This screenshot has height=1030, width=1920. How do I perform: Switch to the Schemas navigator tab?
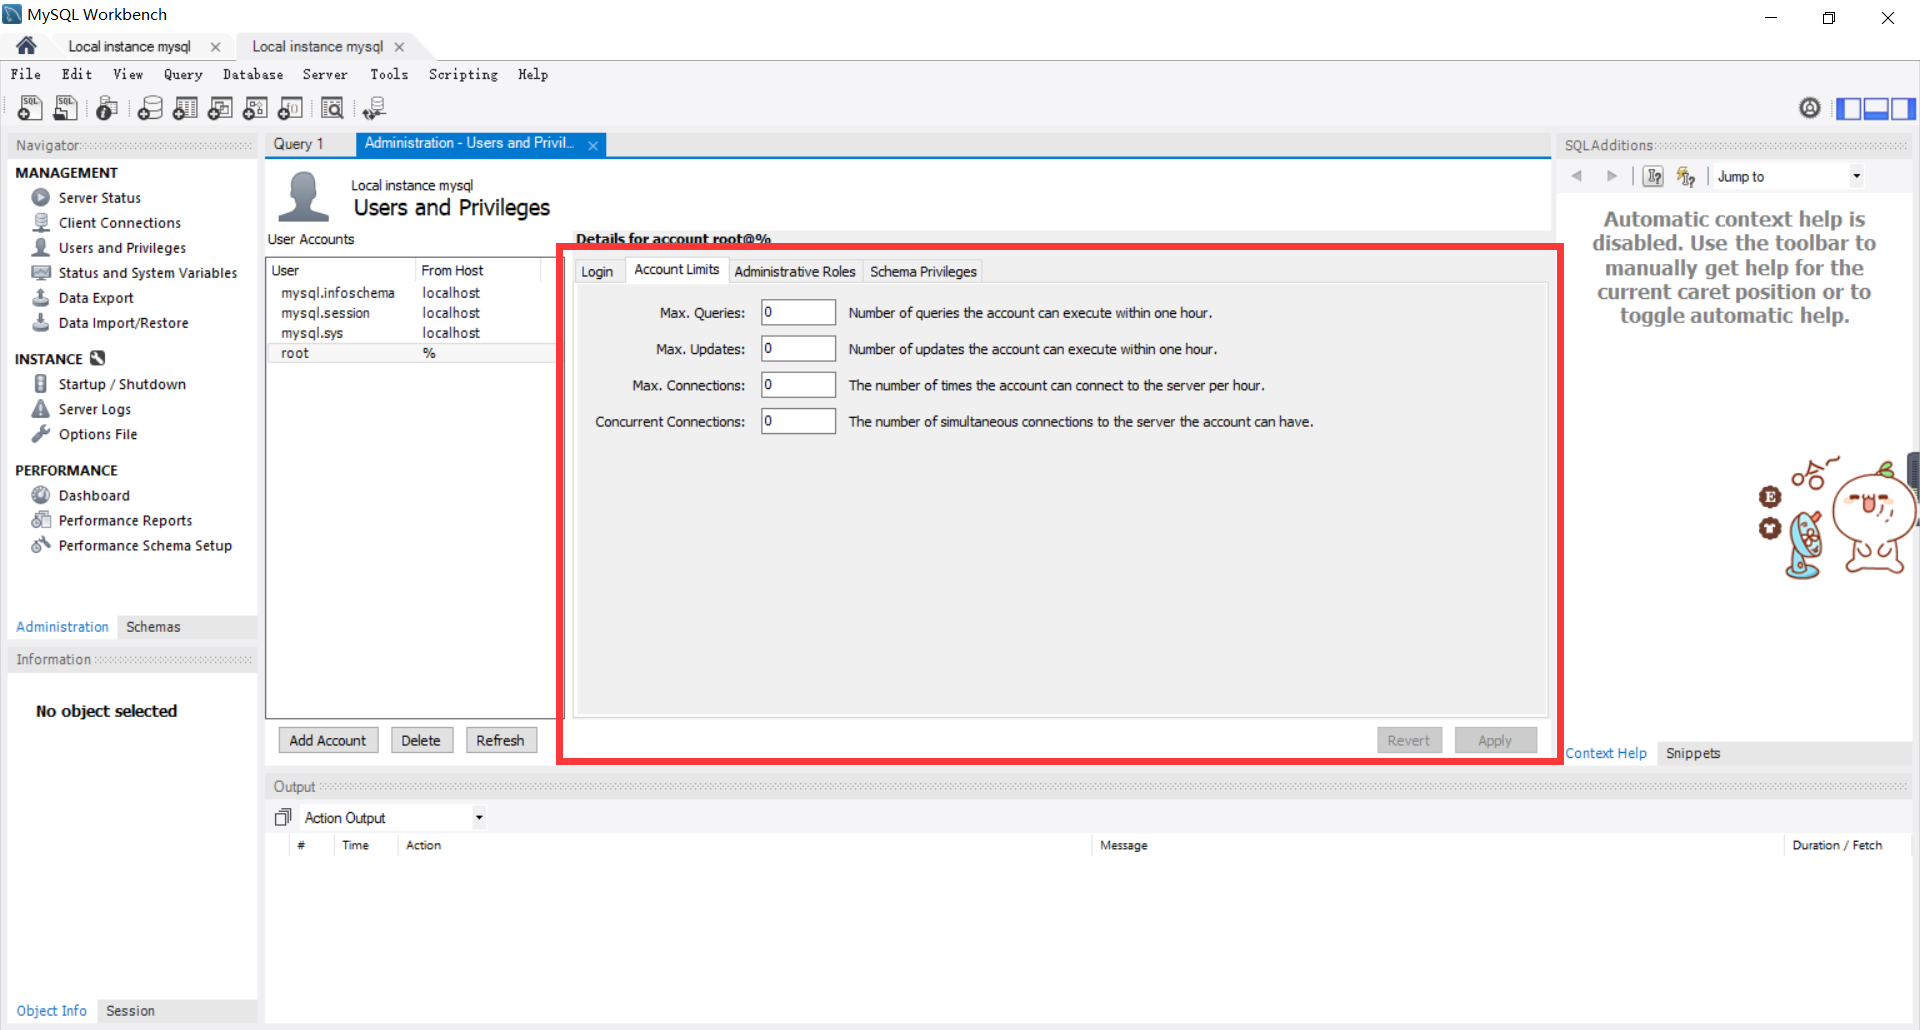point(153,627)
